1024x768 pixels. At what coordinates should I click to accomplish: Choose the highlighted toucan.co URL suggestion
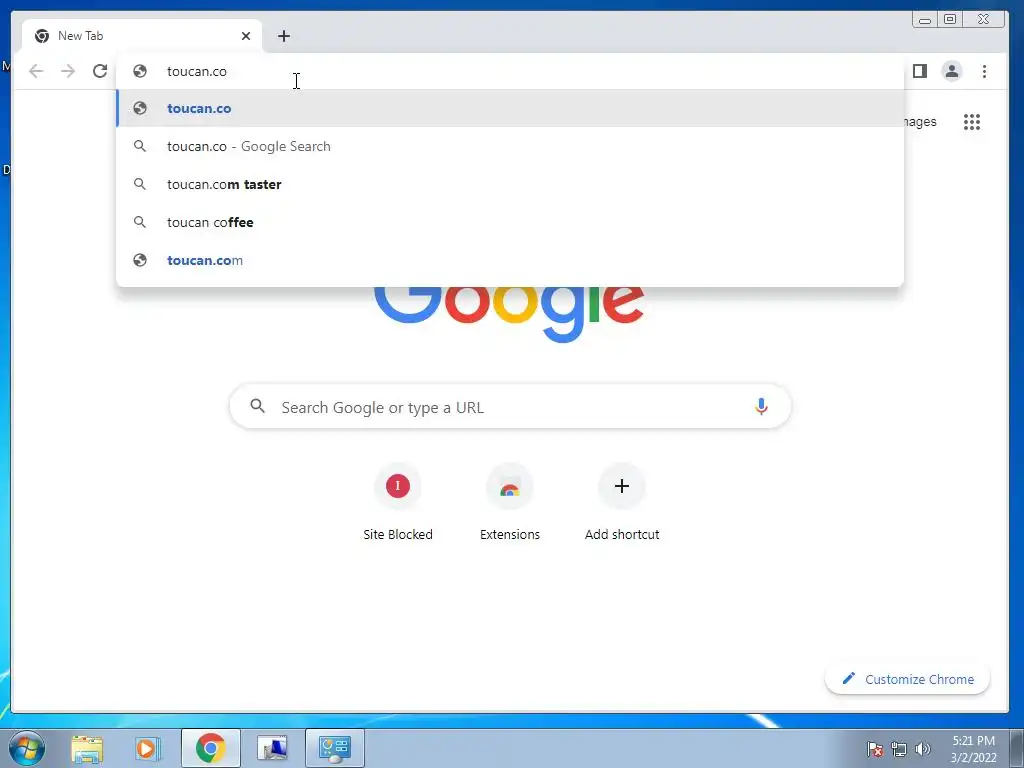[510, 108]
